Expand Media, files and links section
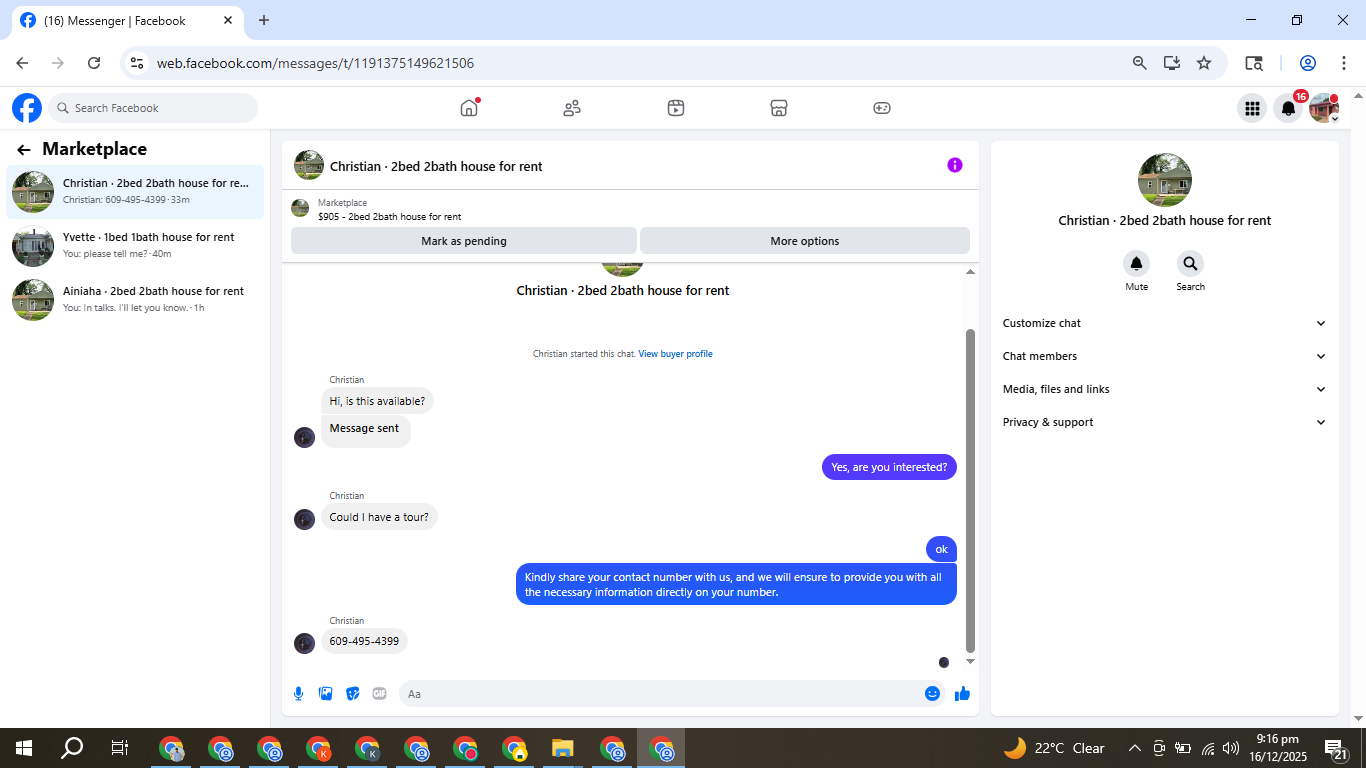The width and height of the screenshot is (1366, 768). (x=1165, y=389)
